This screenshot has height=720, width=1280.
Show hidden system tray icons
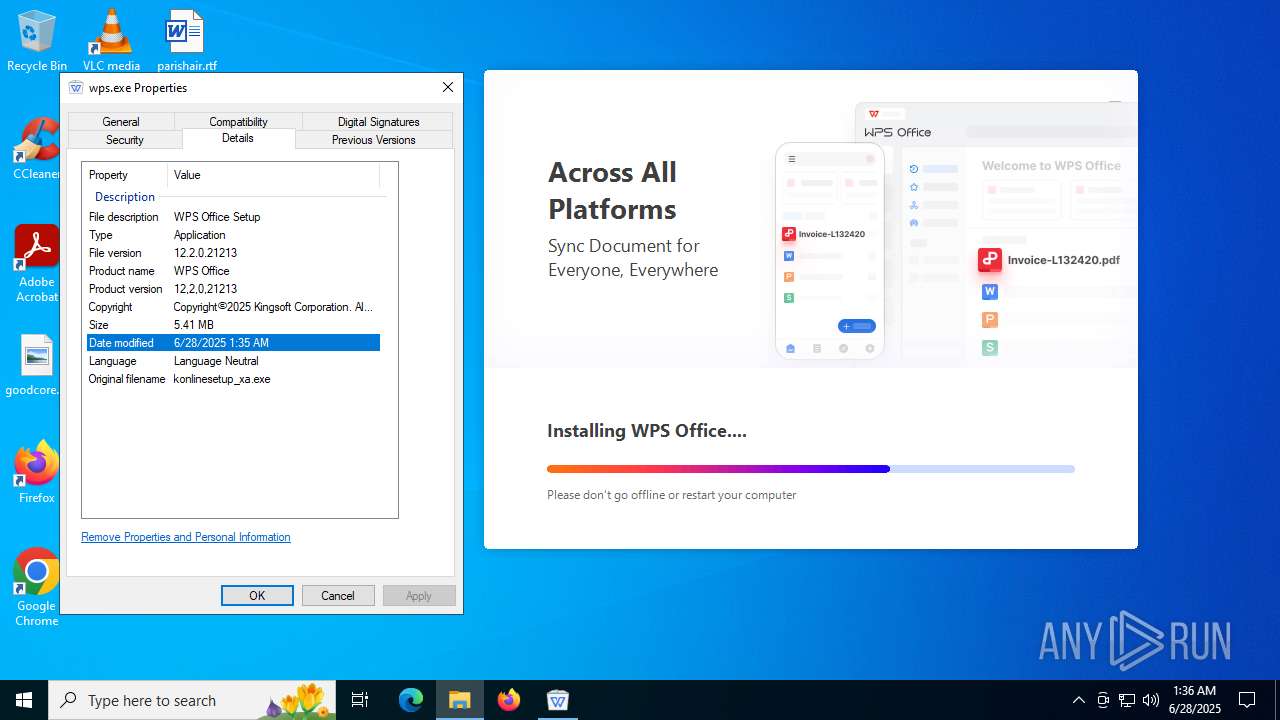[x=1078, y=700]
